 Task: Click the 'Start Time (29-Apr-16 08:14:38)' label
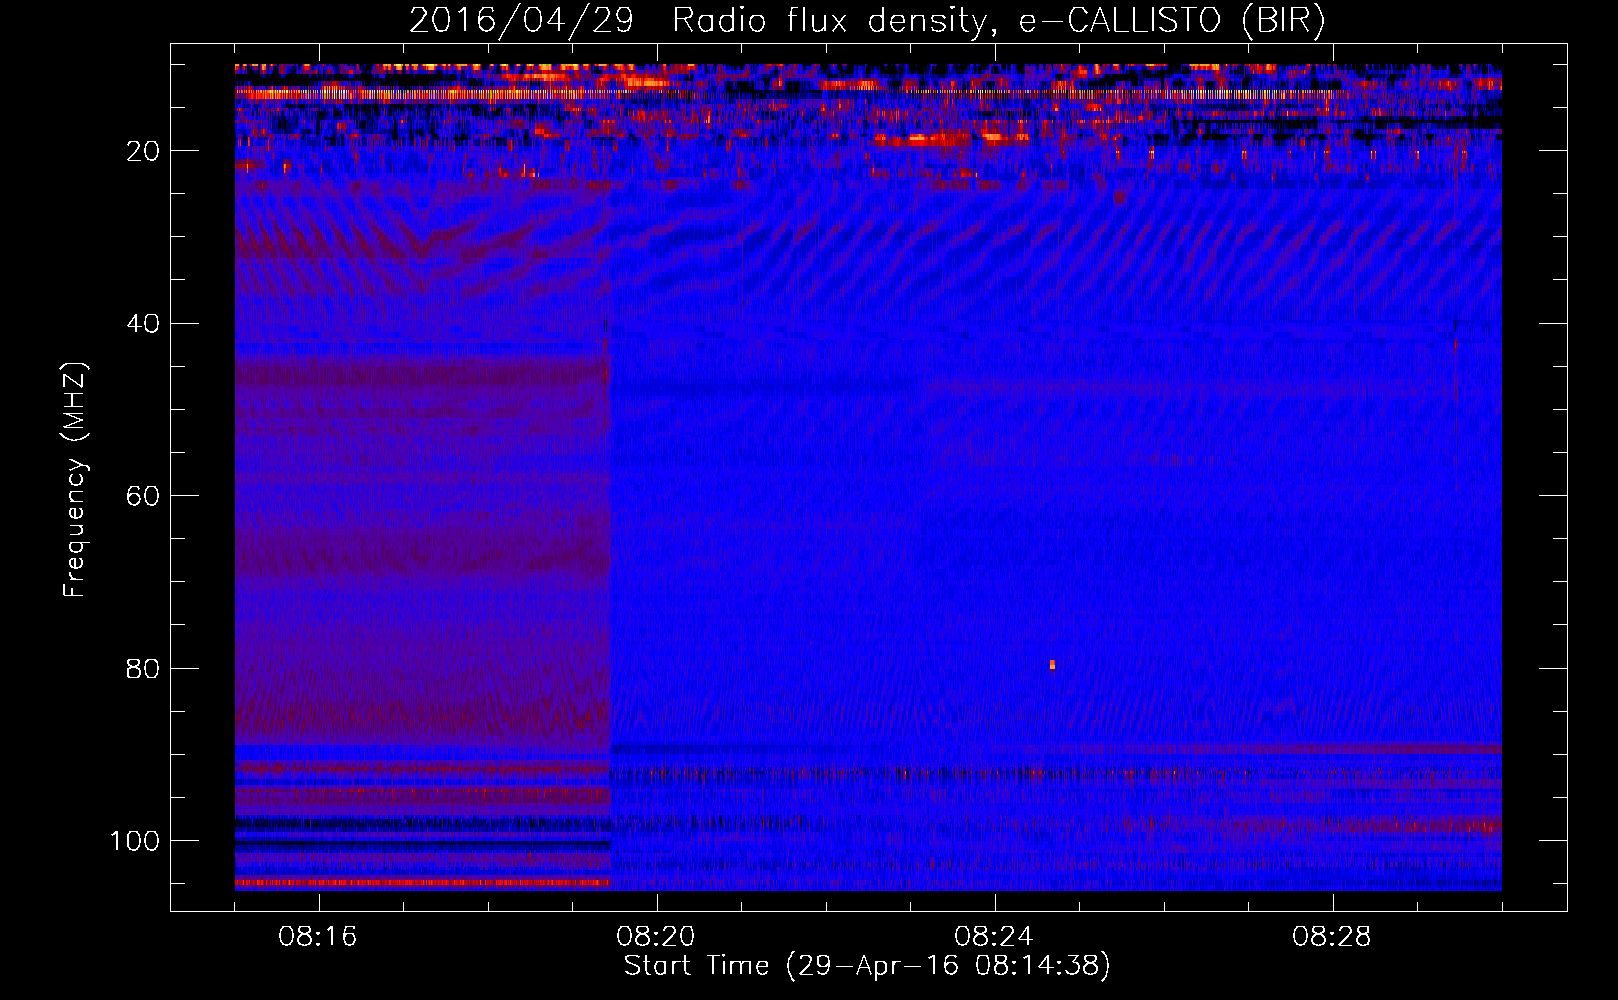tap(867, 966)
